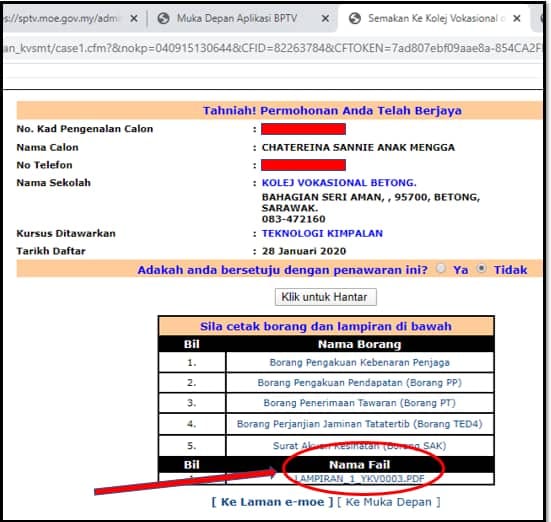Screen dimensions: 551x522
Task: Open Borang Penerimaan Tawaran (Borang PT)
Action: (359, 403)
